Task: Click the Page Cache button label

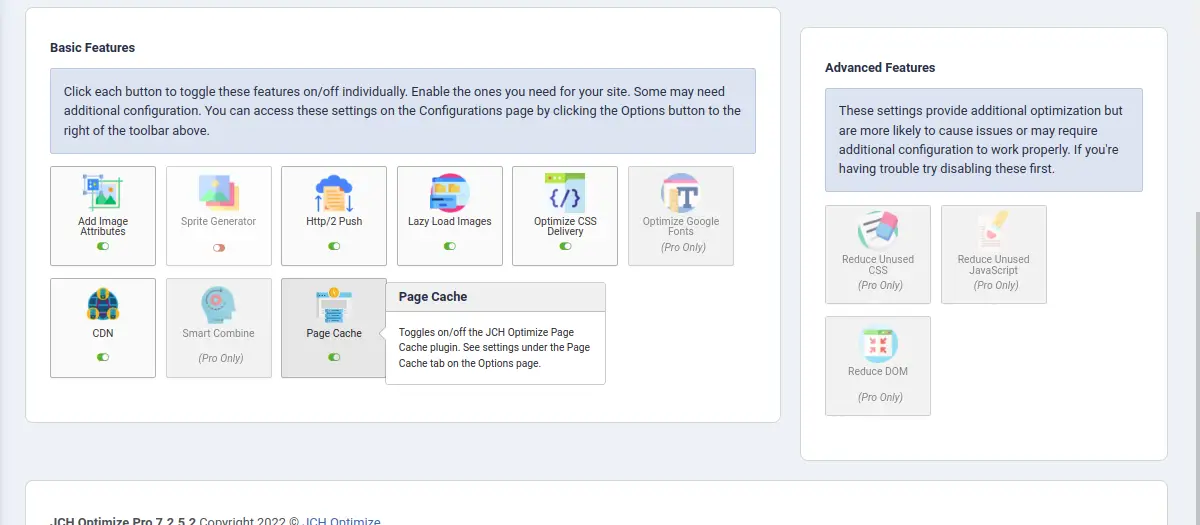Action: (334, 333)
